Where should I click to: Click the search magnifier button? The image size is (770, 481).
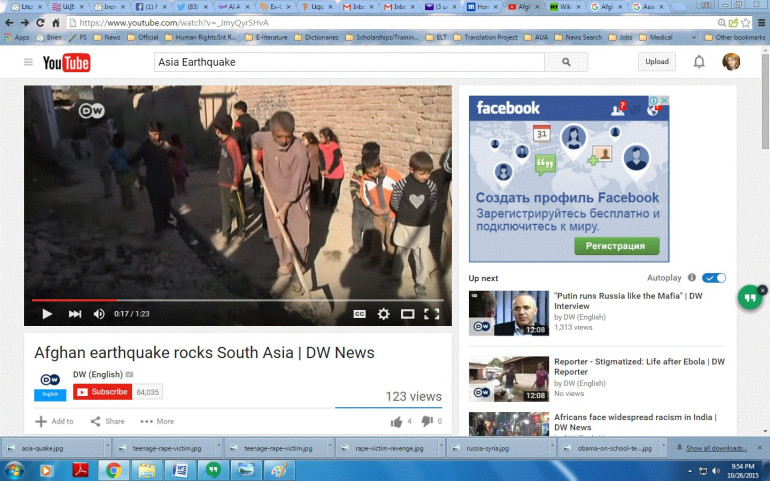click(566, 62)
